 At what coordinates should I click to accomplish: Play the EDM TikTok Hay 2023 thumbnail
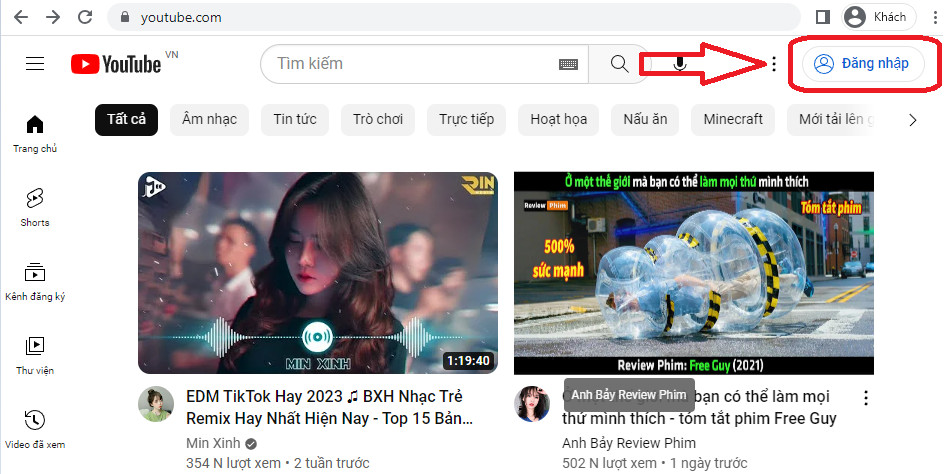click(x=318, y=273)
